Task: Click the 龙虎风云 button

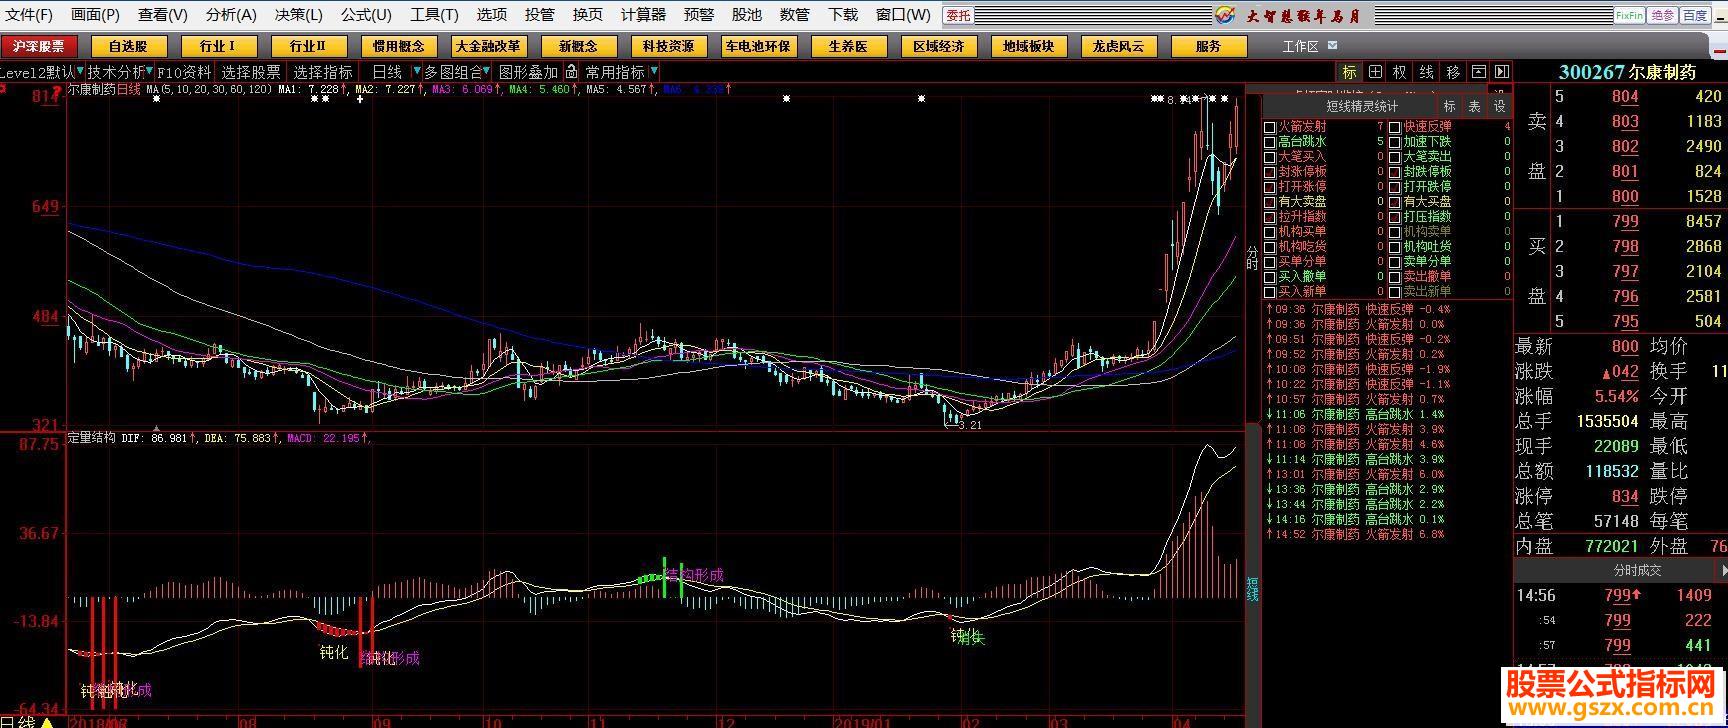Action: coord(1118,46)
